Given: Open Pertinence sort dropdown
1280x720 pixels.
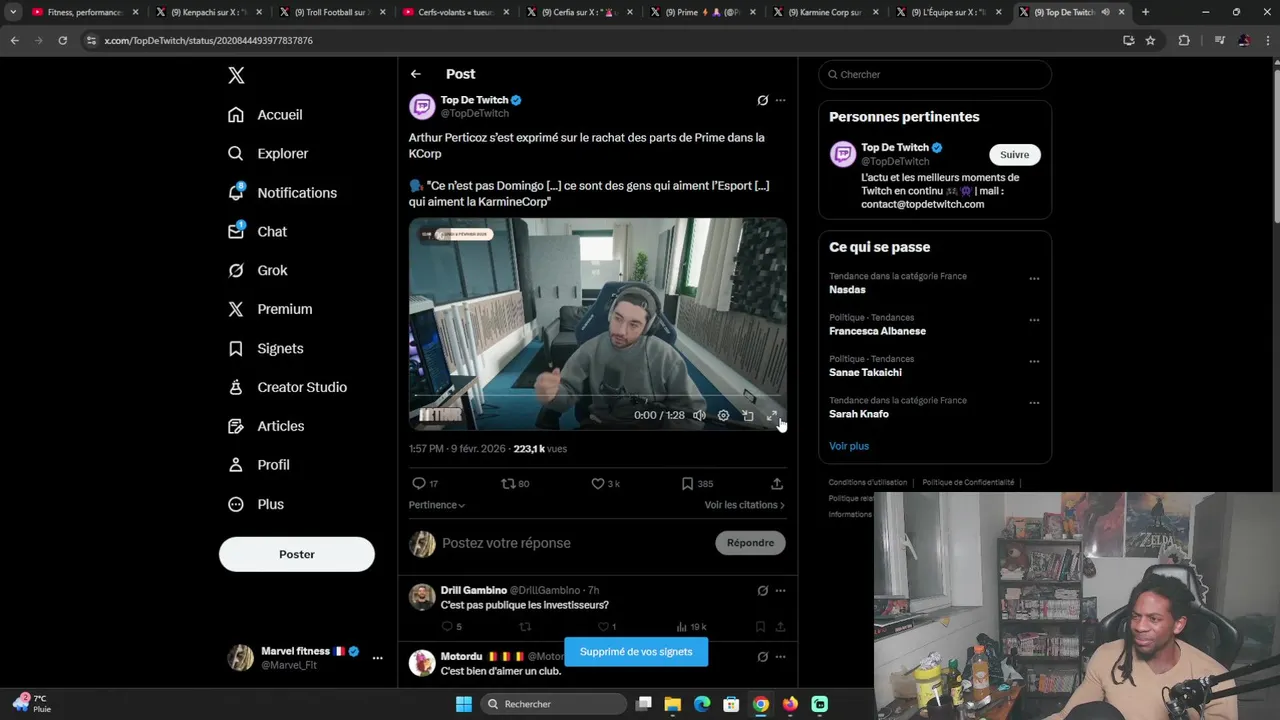Looking at the screenshot, I should click(437, 505).
